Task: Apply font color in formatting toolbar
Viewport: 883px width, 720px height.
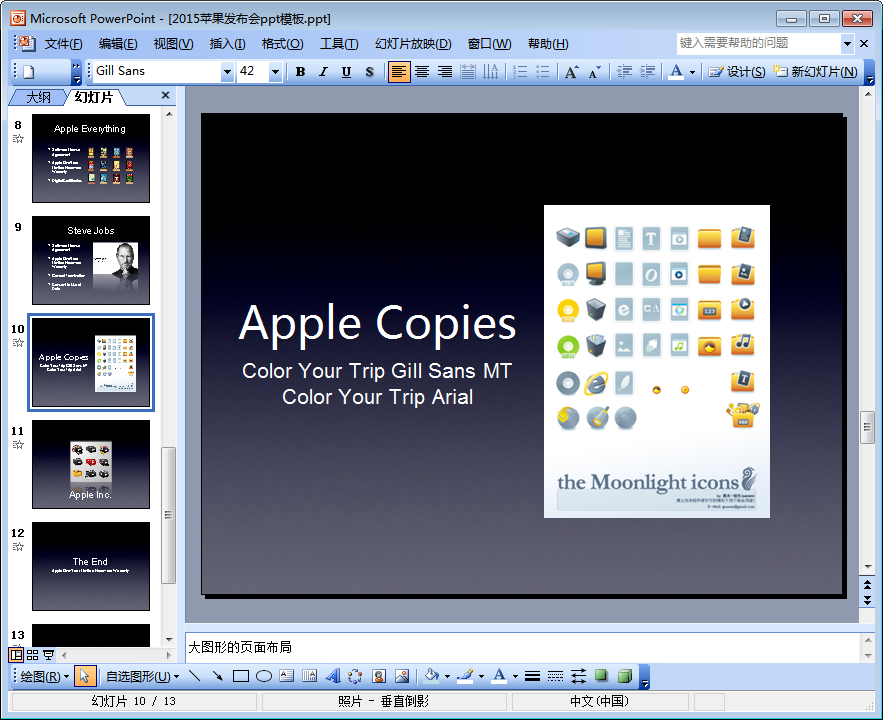Action: click(676, 71)
